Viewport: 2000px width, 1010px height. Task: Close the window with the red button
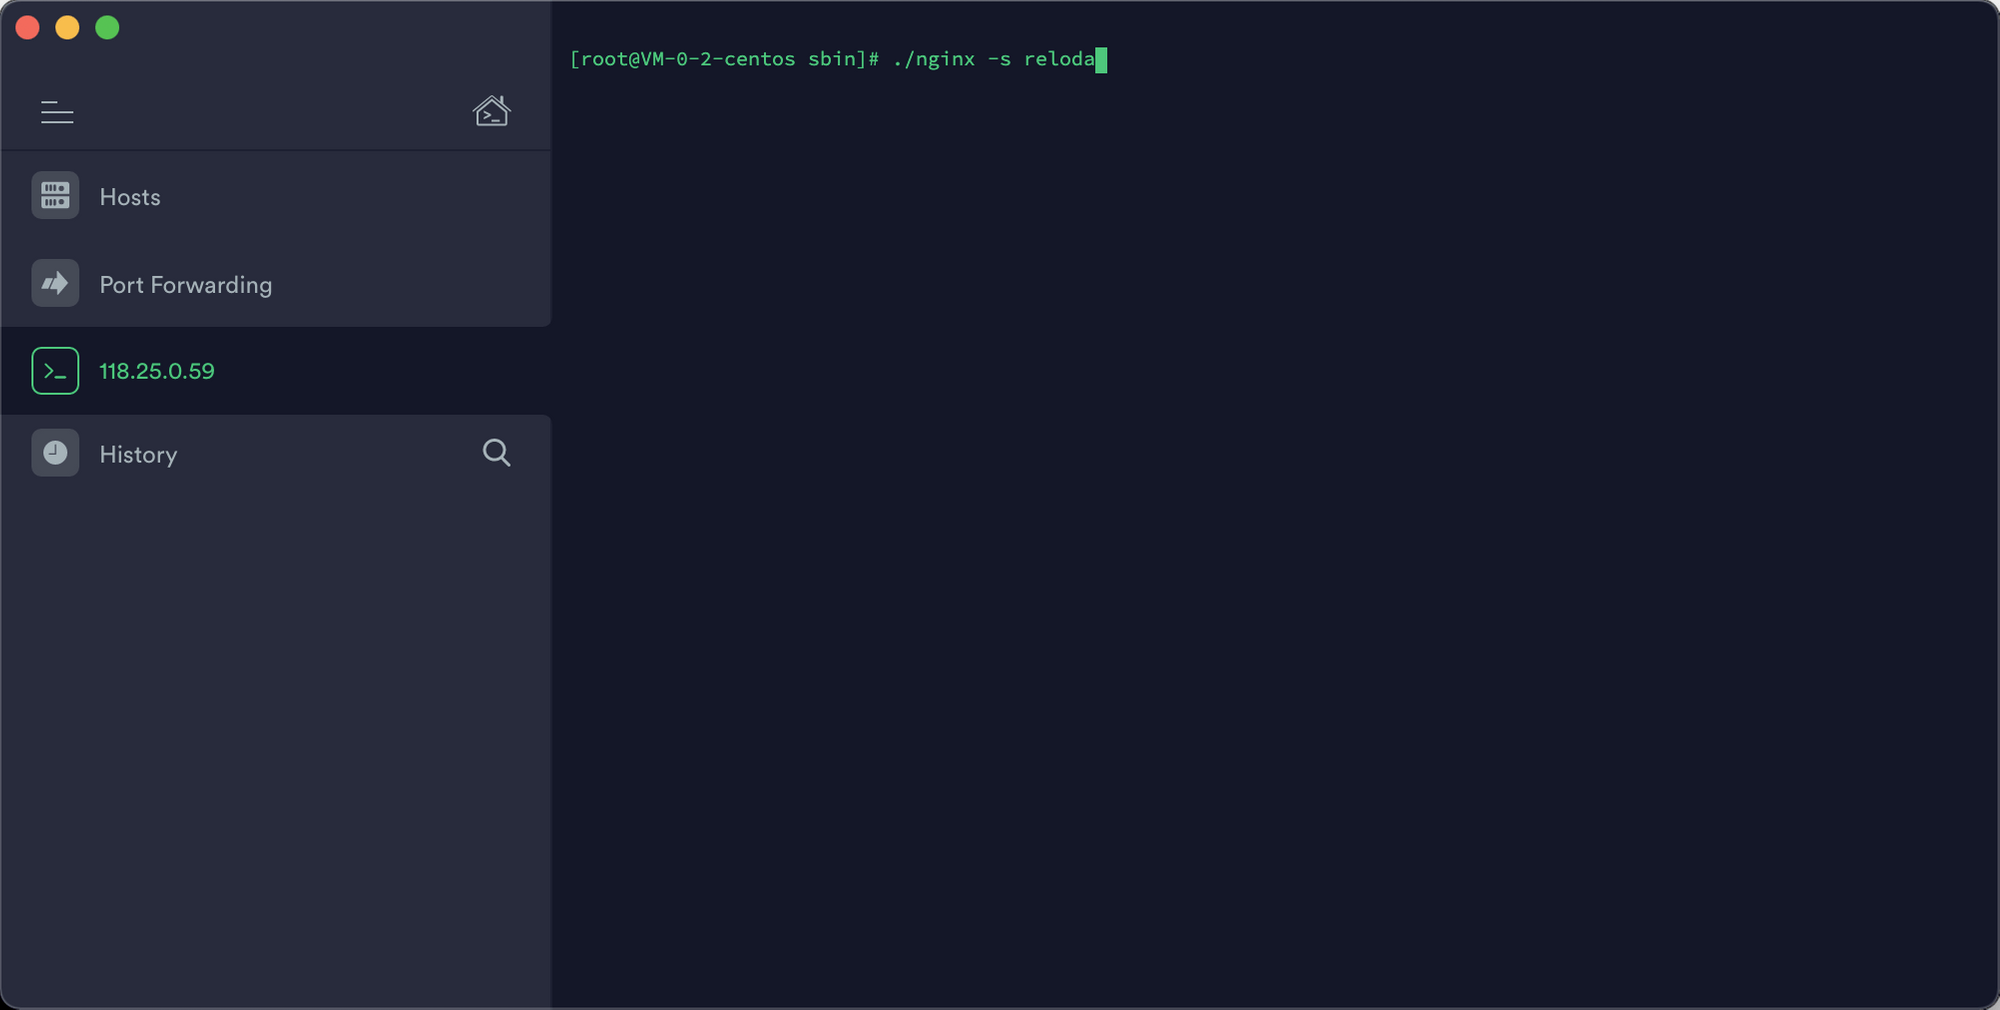[28, 28]
